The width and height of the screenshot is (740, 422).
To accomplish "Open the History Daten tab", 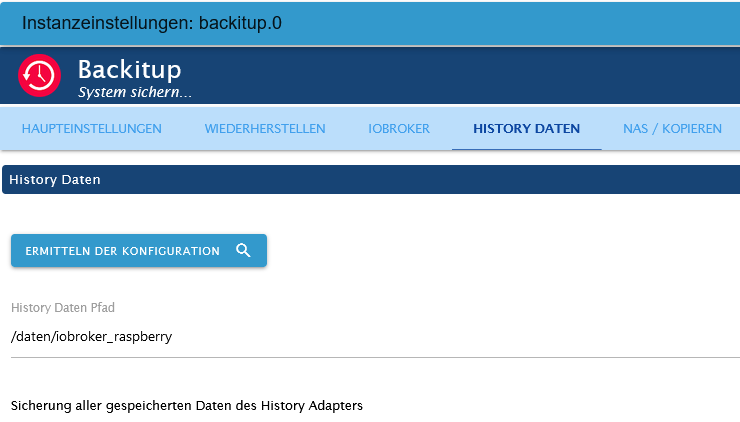I will (526, 128).
